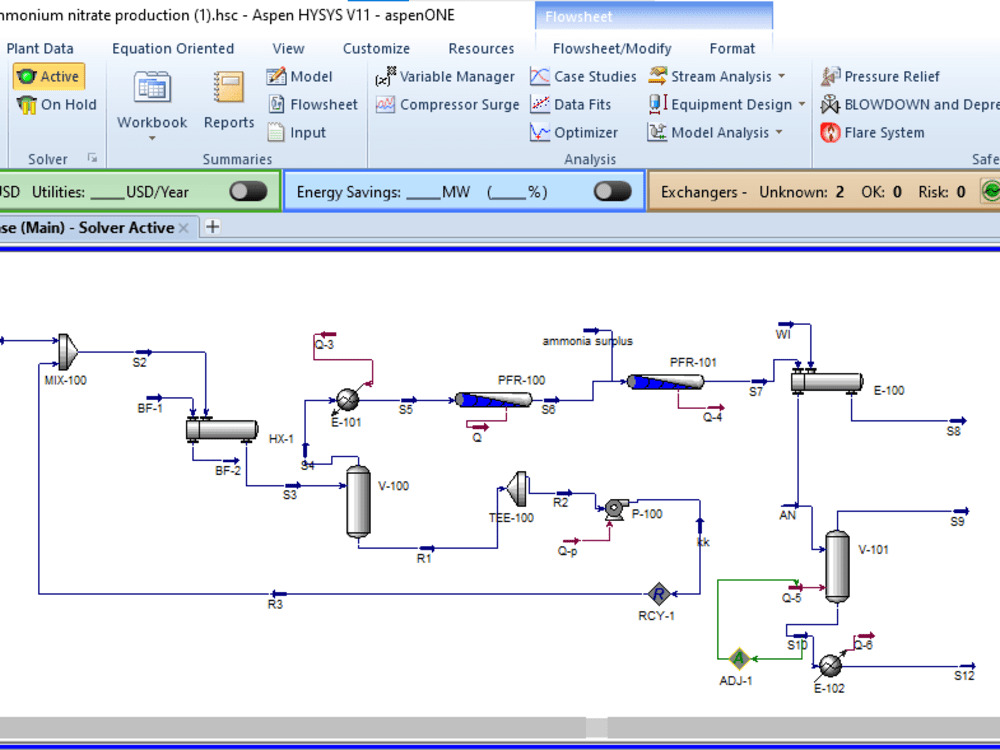This screenshot has height=750, width=1000.
Task: Open Compressor Surge analysis
Action: coord(448,105)
